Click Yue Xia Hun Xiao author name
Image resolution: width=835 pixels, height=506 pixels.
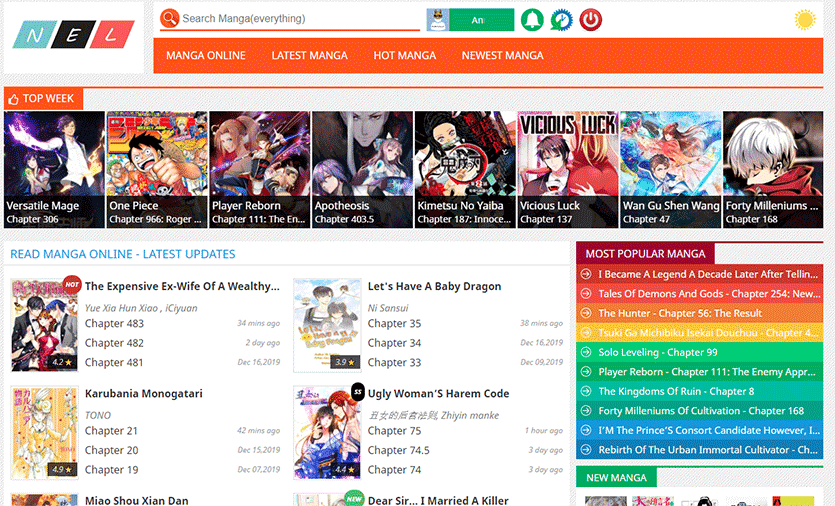(121, 308)
